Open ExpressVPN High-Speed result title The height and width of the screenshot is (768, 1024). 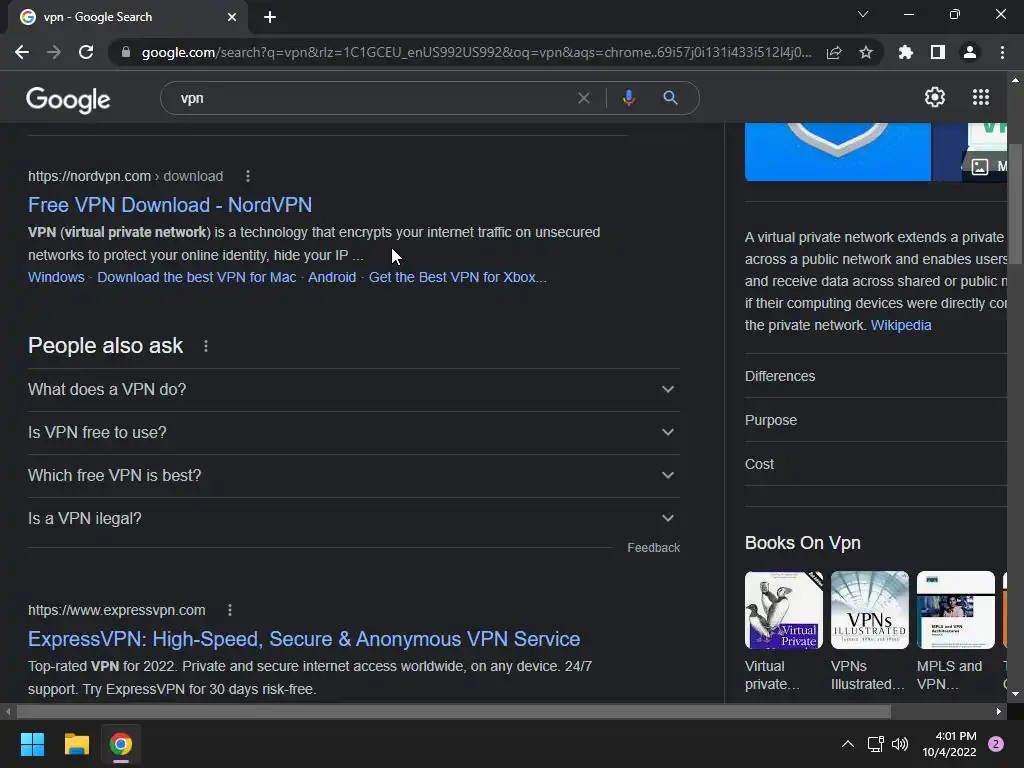[304, 639]
